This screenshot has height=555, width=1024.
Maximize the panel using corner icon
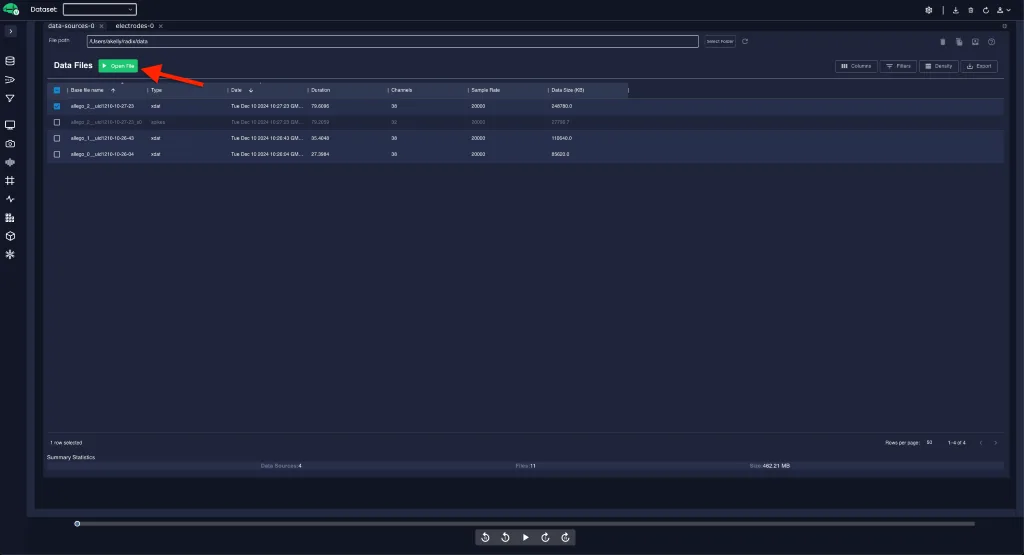[x=1004, y=26]
